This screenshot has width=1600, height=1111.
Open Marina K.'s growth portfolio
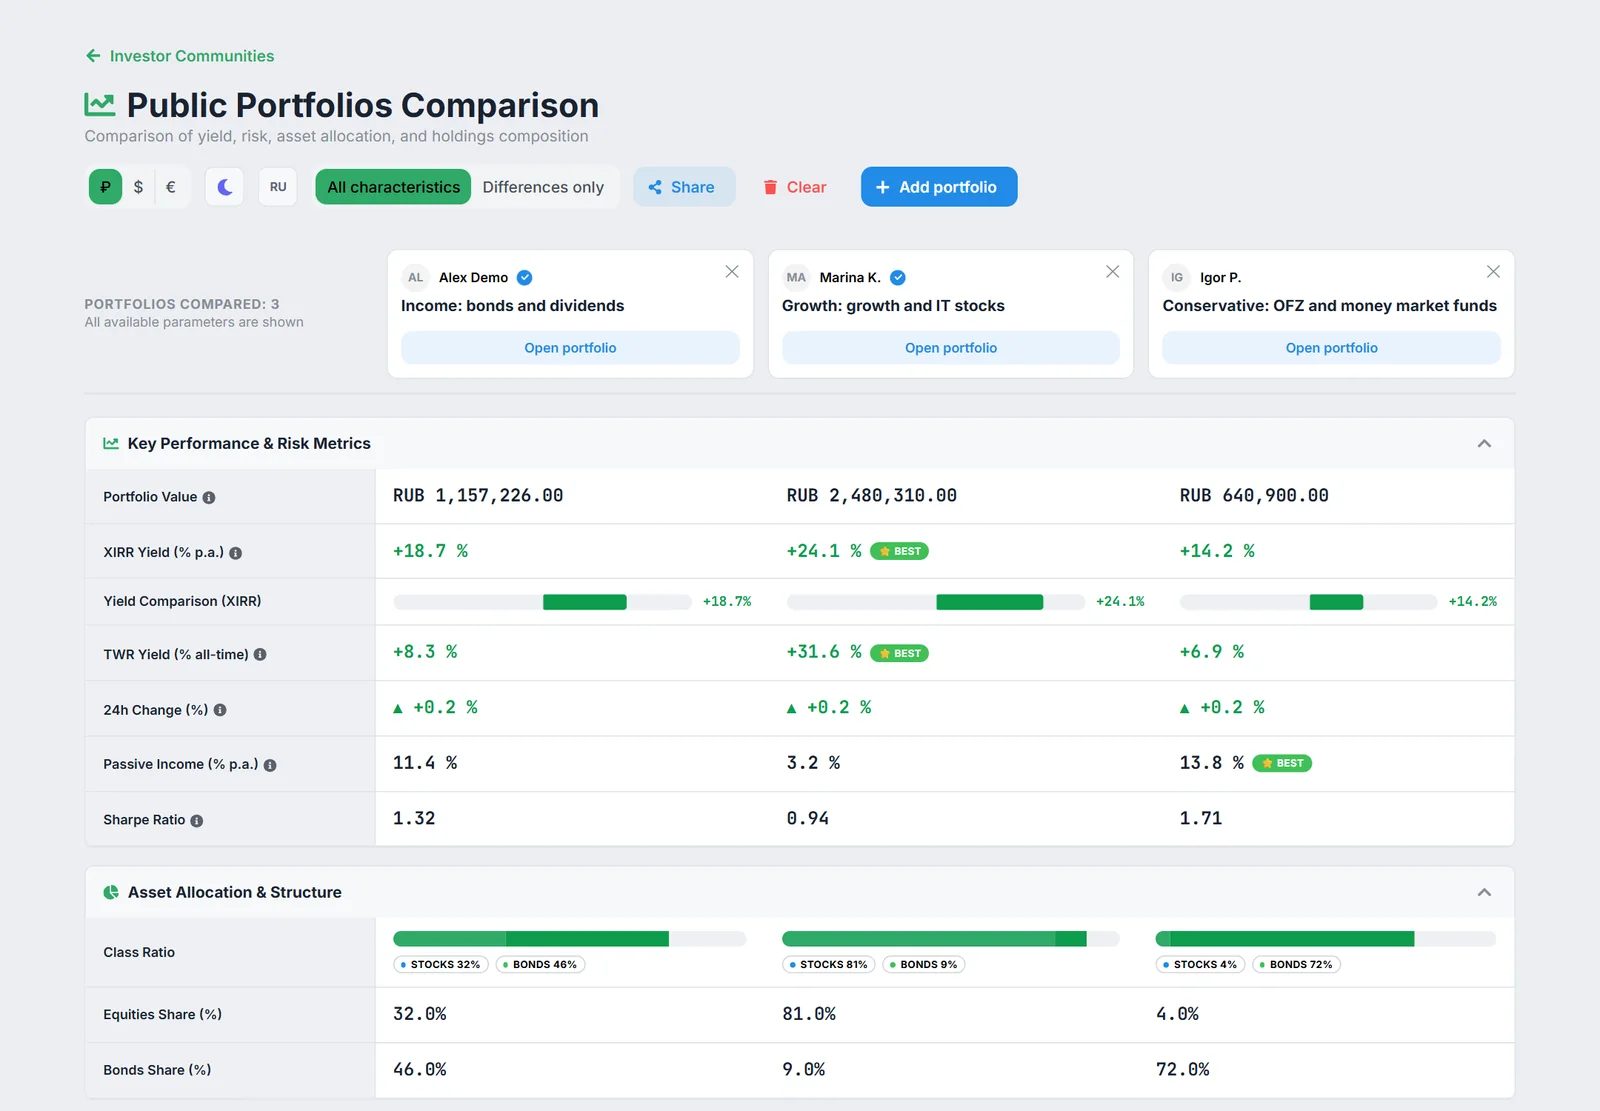pos(951,348)
